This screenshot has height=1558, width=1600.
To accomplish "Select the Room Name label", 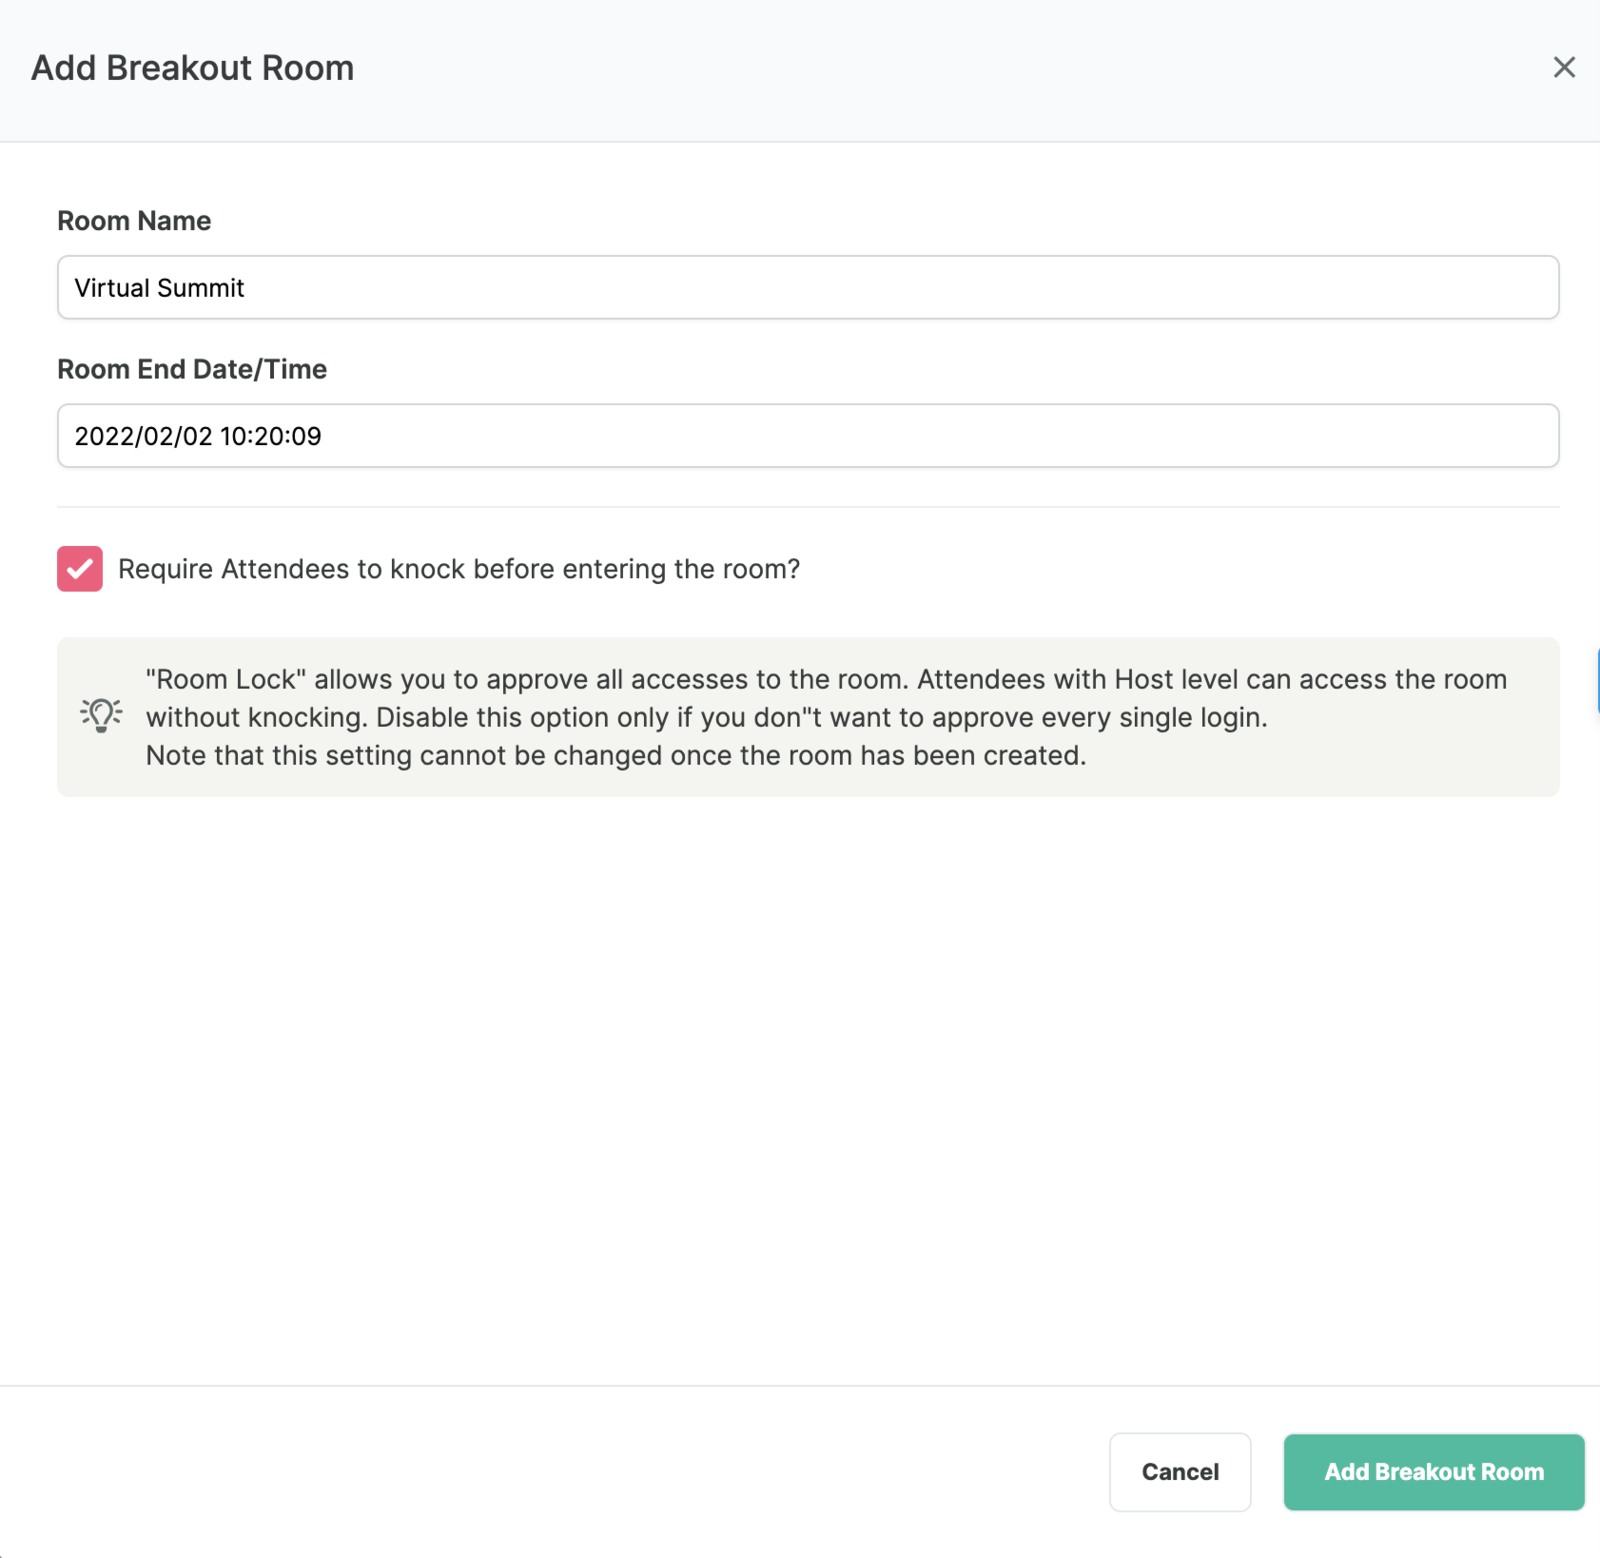I will (134, 220).
